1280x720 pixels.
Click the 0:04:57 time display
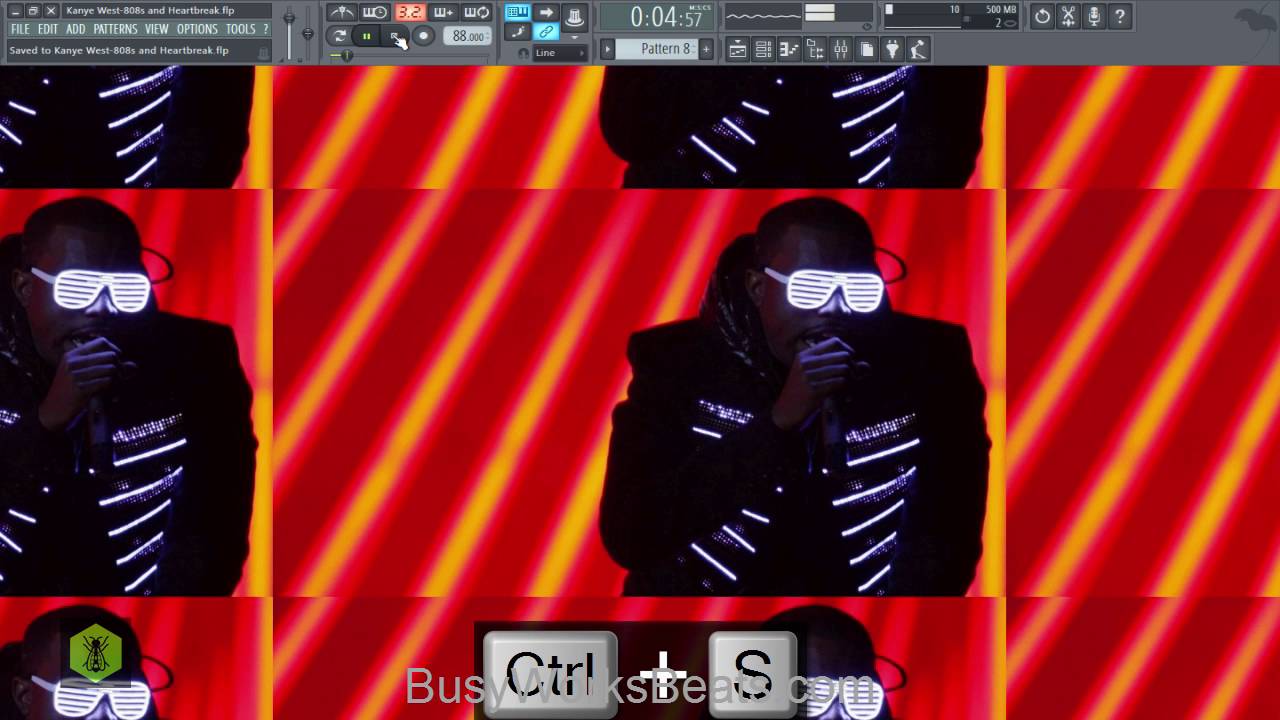click(x=657, y=17)
